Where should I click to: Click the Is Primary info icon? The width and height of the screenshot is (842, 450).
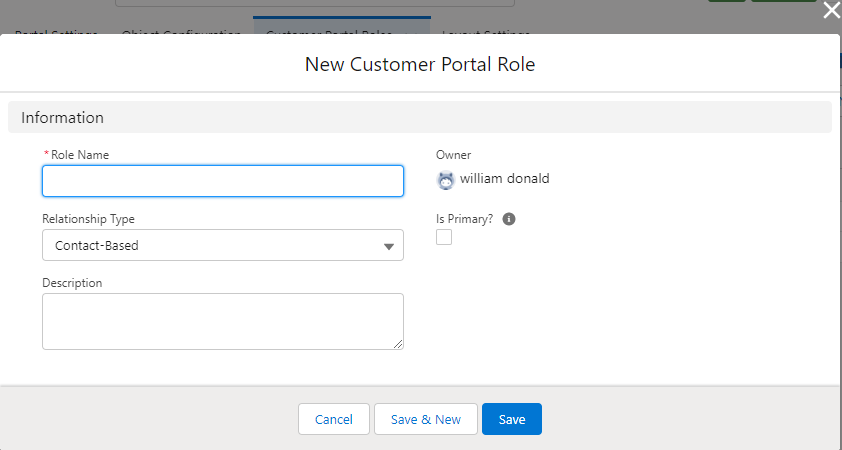509,219
